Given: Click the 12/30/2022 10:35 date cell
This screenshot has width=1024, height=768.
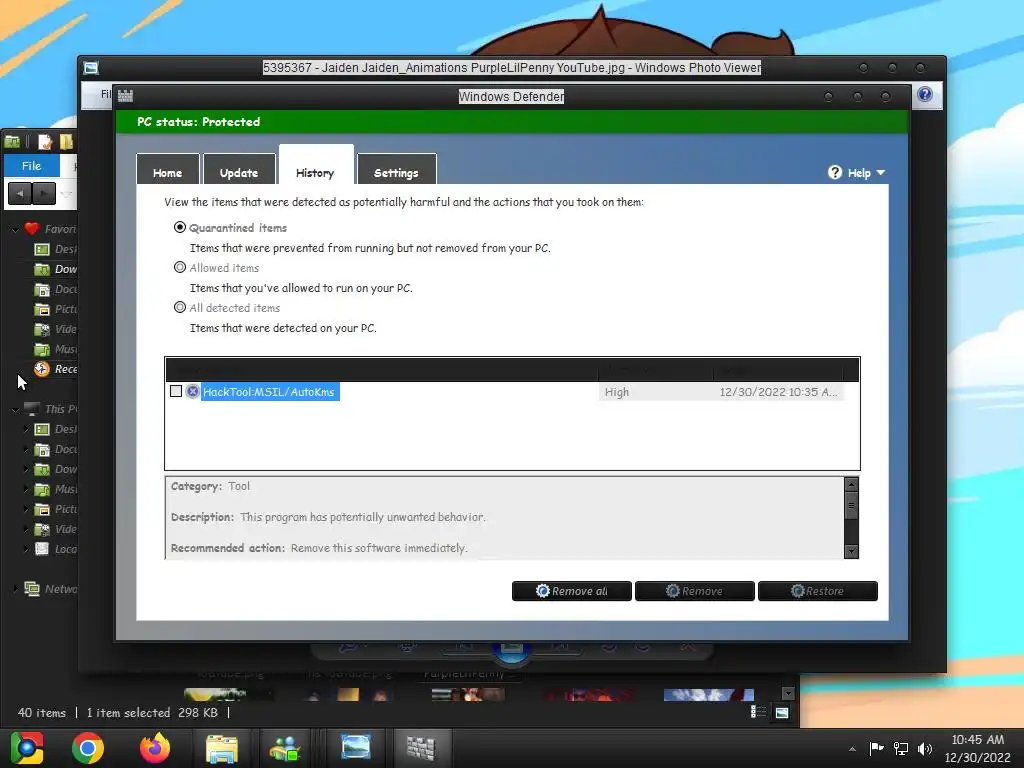Looking at the screenshot, I should click(778, 392).
